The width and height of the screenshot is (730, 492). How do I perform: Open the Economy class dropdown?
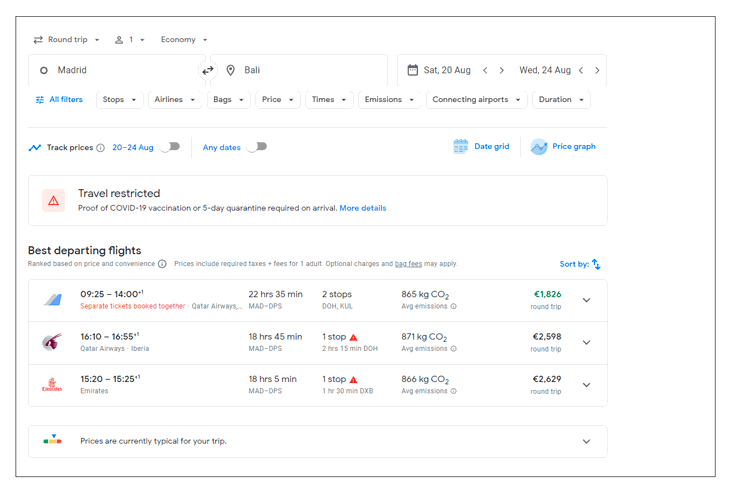pyautogui.click(x=184, y=40)
